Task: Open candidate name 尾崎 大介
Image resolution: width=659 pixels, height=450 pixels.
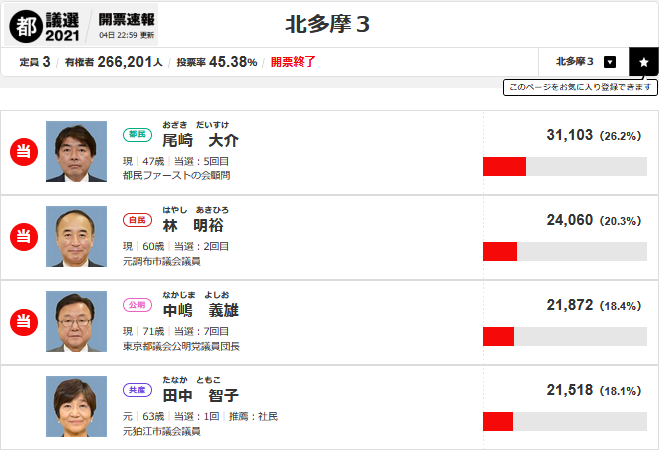Action: click(200, 140)
